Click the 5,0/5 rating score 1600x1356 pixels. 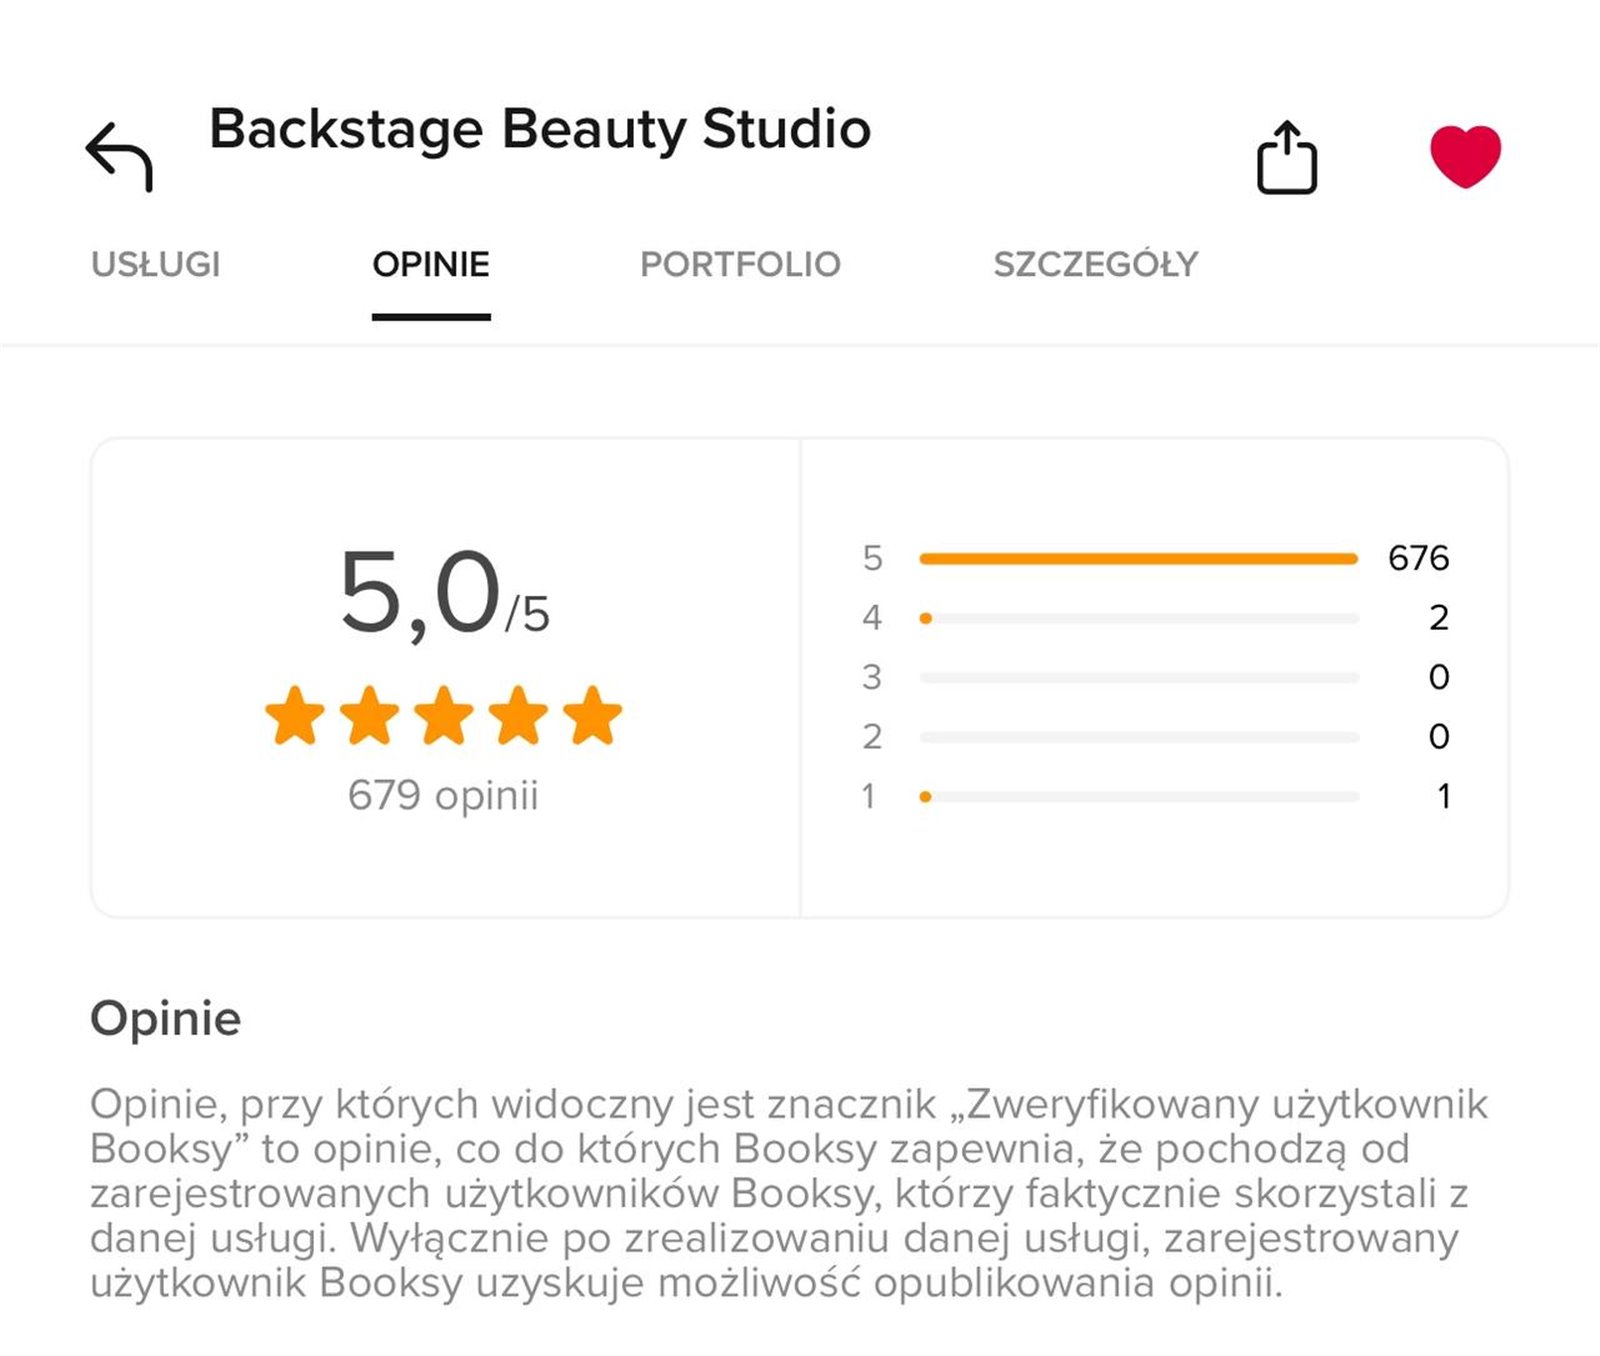click(x=444, y=593)
